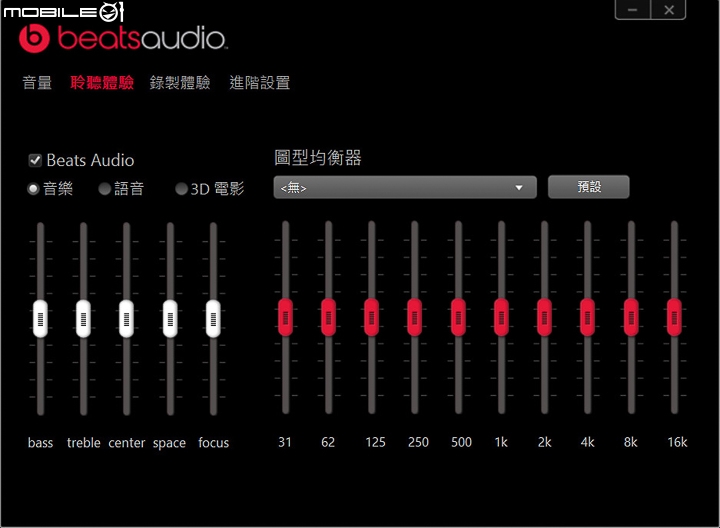720x528 pixels.
Task: Click the 500 Hz equalizer slider handle
Action: (458, 317)
